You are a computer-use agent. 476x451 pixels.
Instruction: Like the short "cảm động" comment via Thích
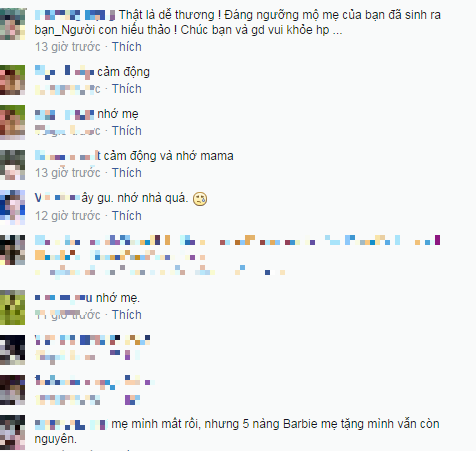(x=127, y=89)
